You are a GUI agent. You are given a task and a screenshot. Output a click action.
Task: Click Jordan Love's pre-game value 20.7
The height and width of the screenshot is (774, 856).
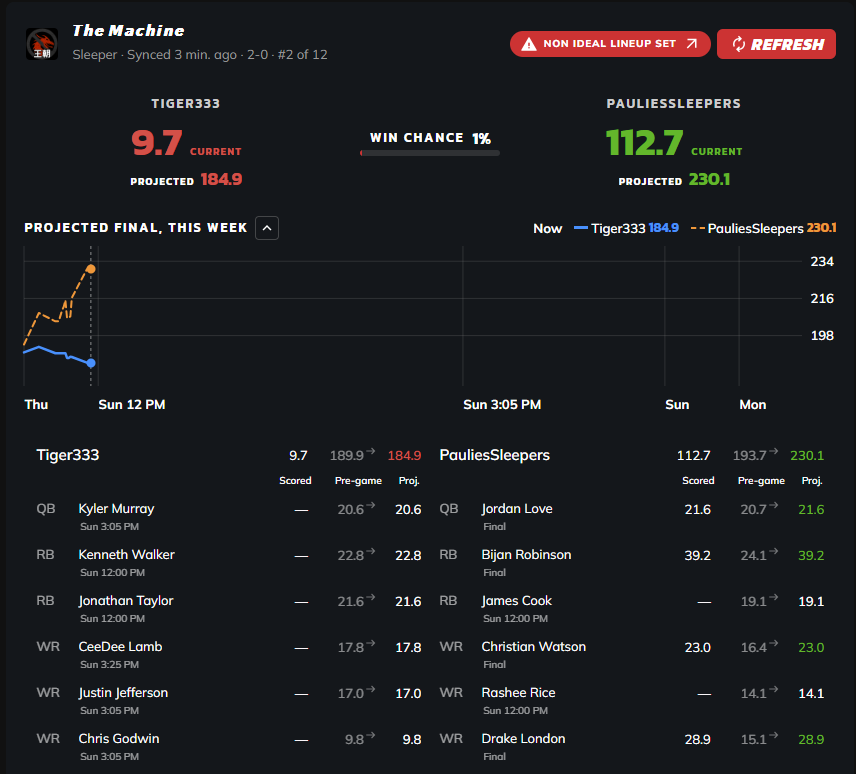(x=753, y=510)
